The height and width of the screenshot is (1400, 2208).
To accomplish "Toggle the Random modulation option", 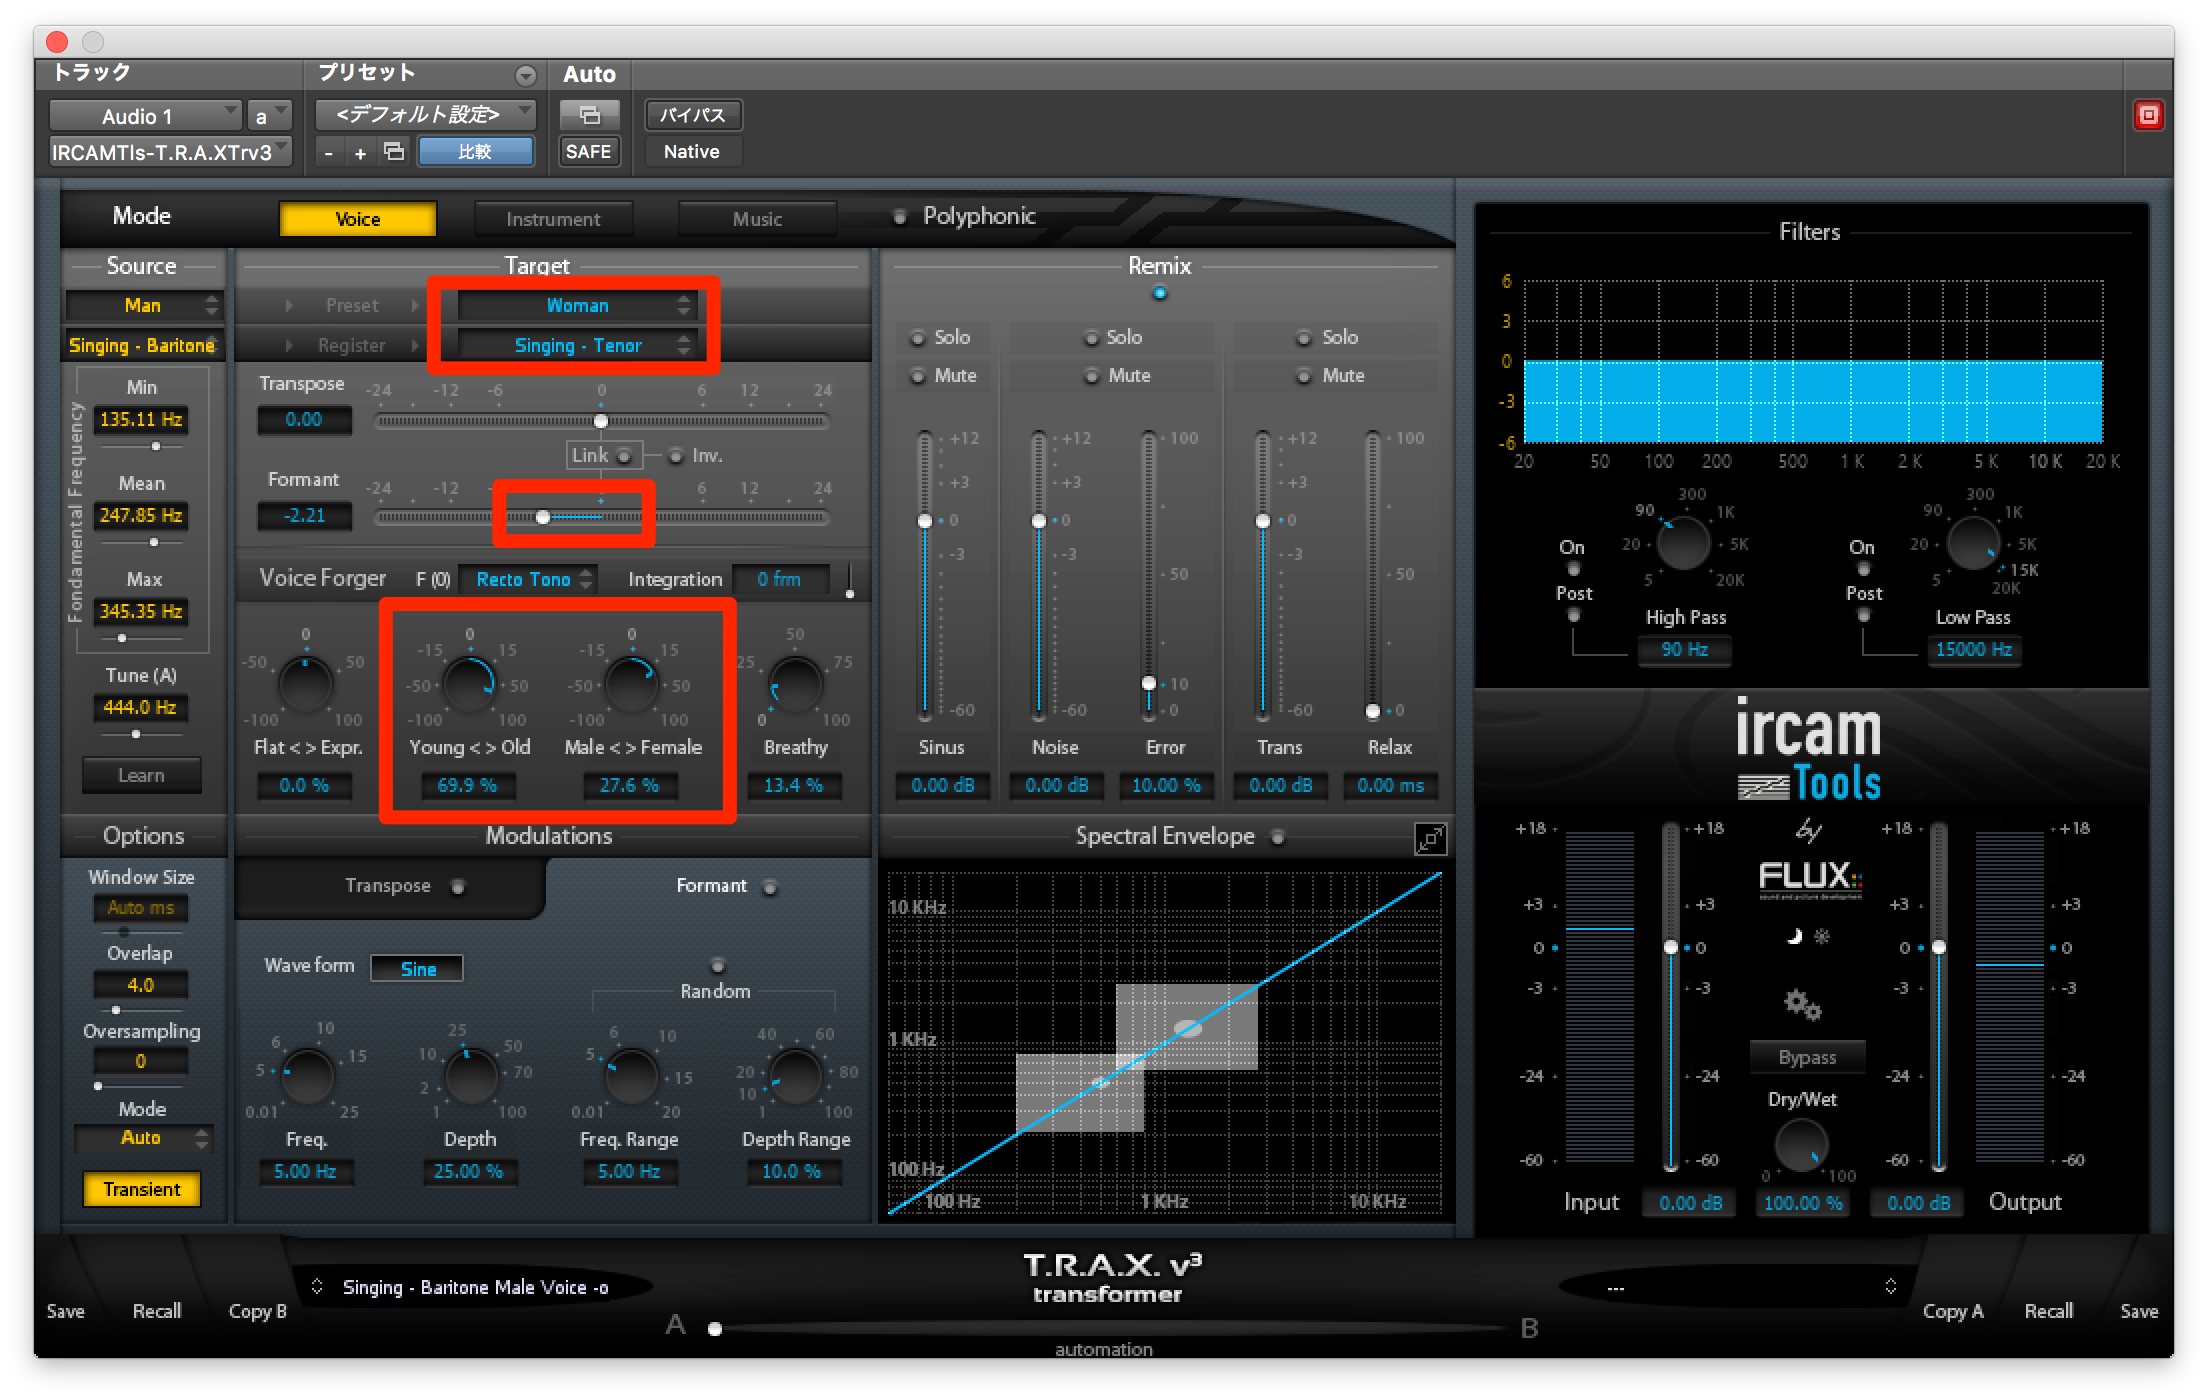I will point(718,965).
